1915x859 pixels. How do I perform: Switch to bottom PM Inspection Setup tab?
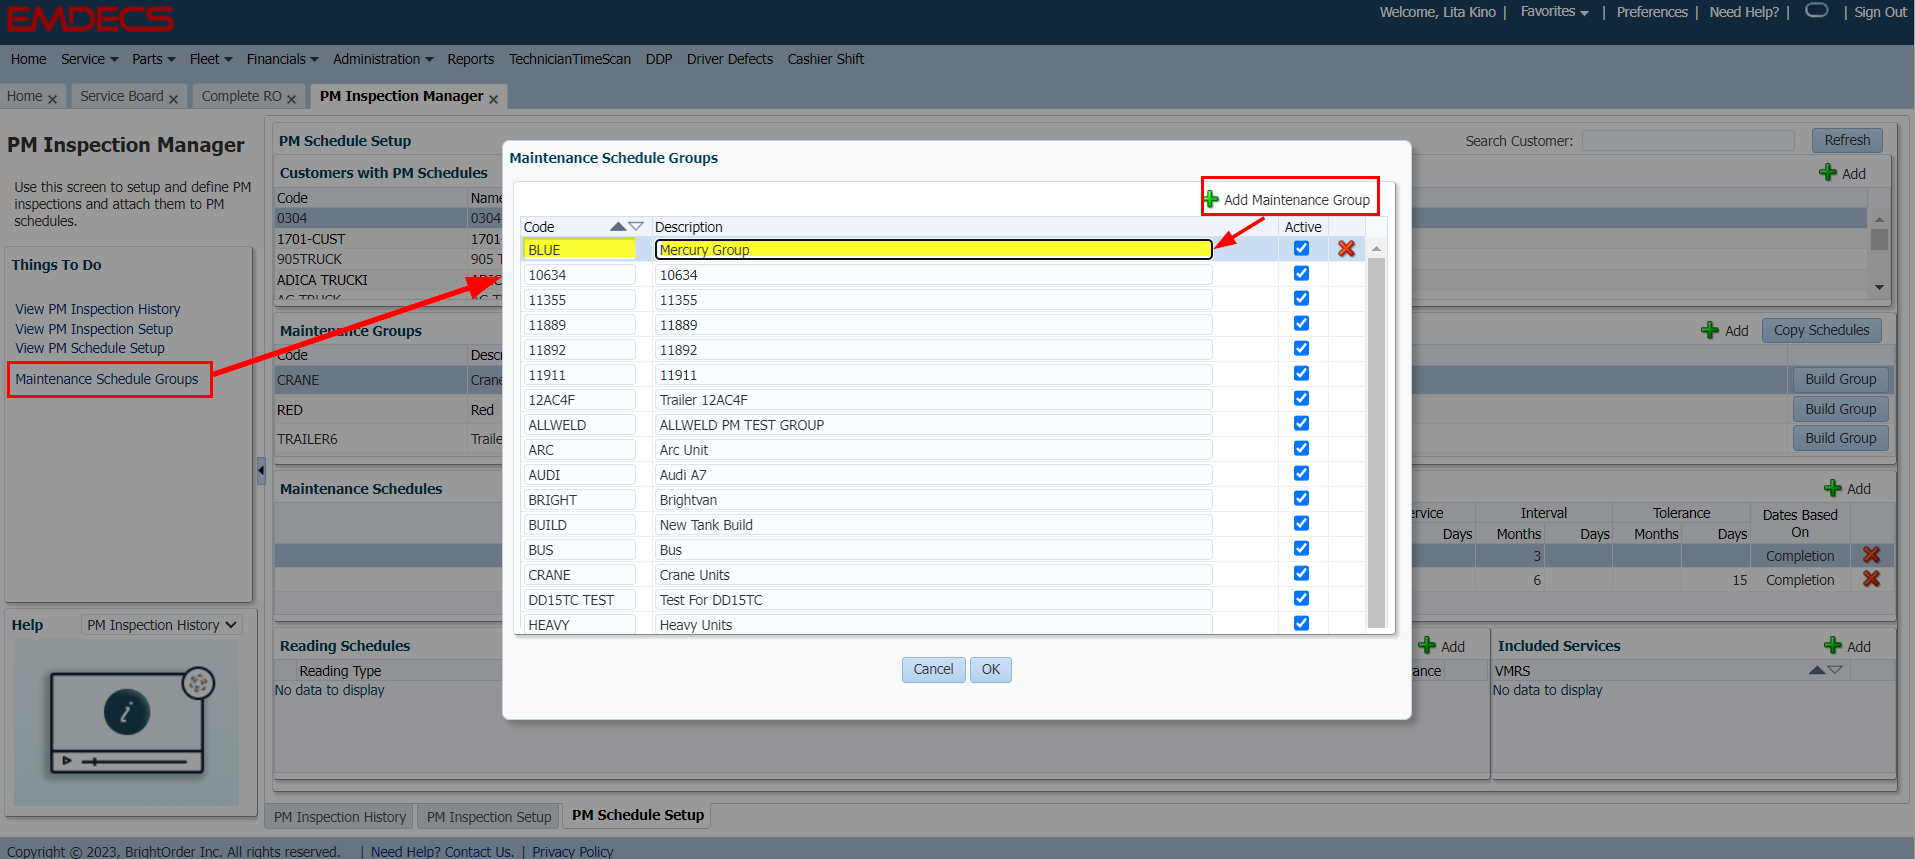click(489, 817)
